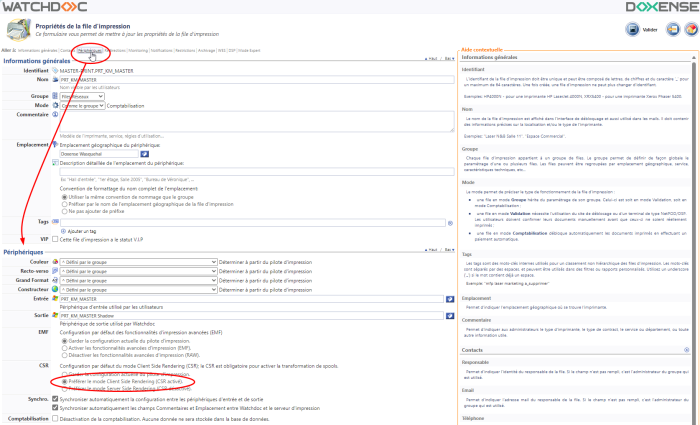Click the Haut link above Informations générales

point(432,58)
